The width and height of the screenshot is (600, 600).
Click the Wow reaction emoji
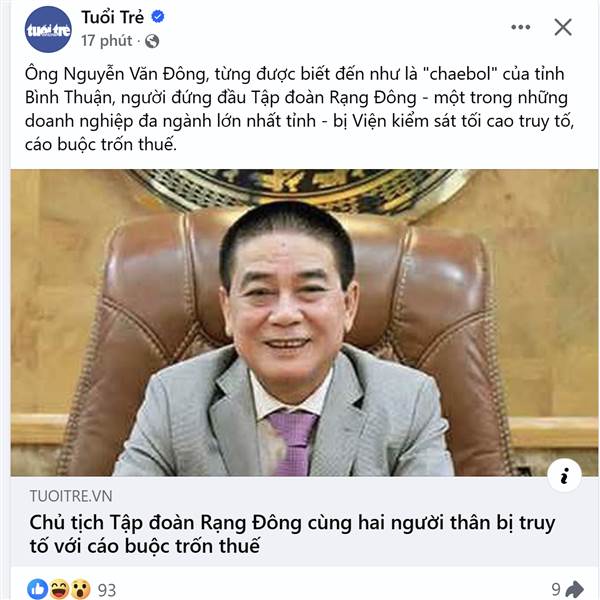click(80, 589)
